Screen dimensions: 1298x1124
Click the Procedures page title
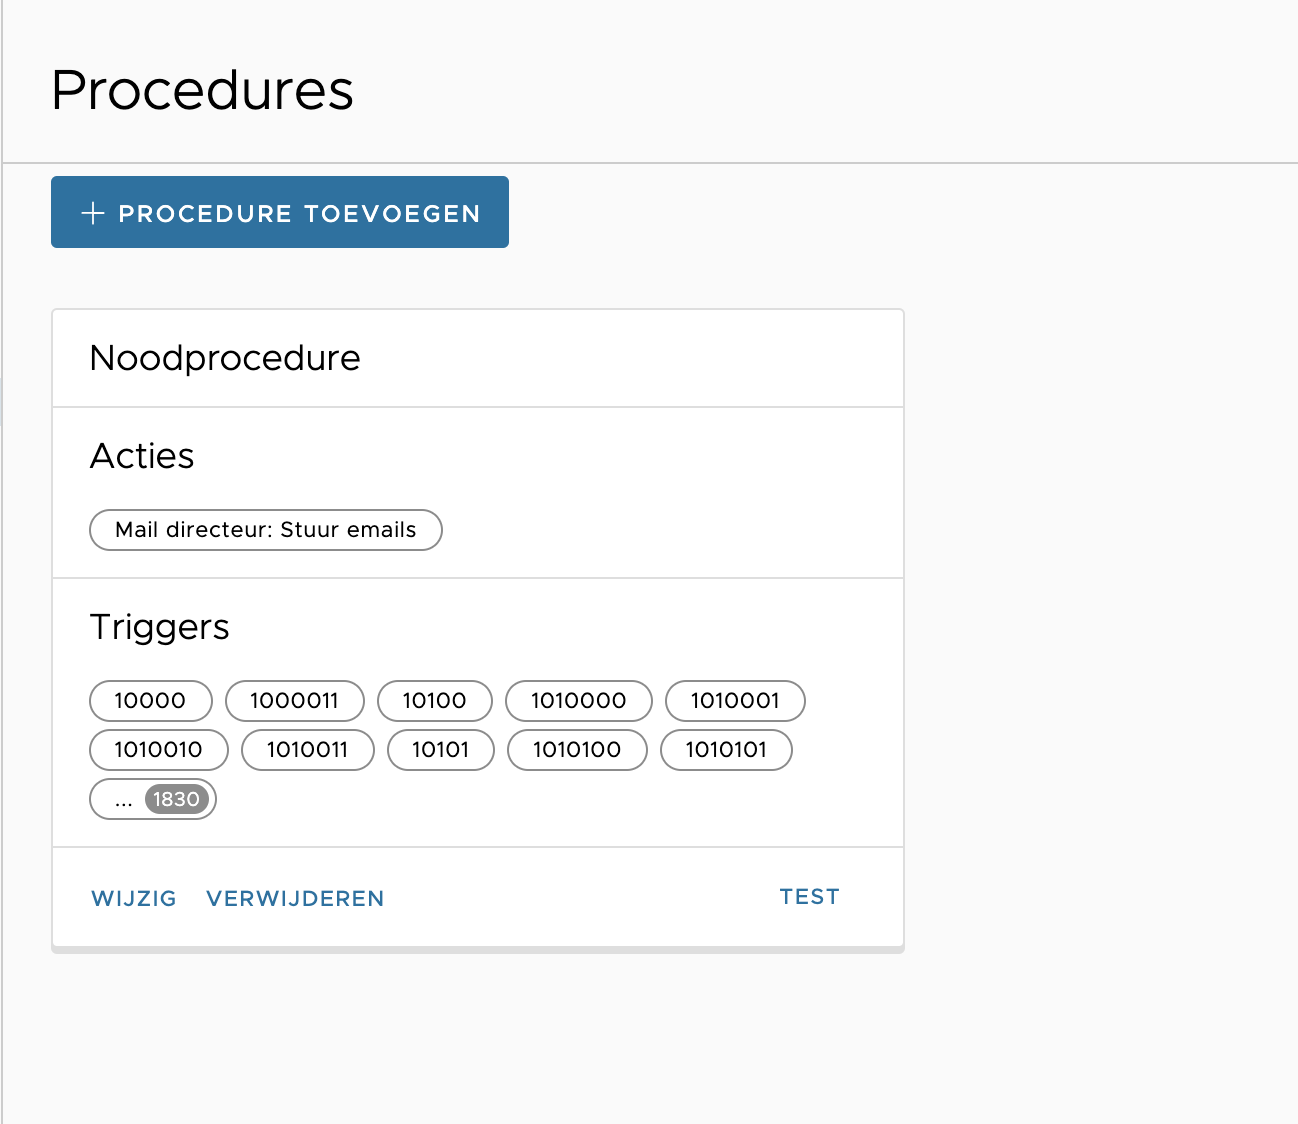(x=202, y=90)
